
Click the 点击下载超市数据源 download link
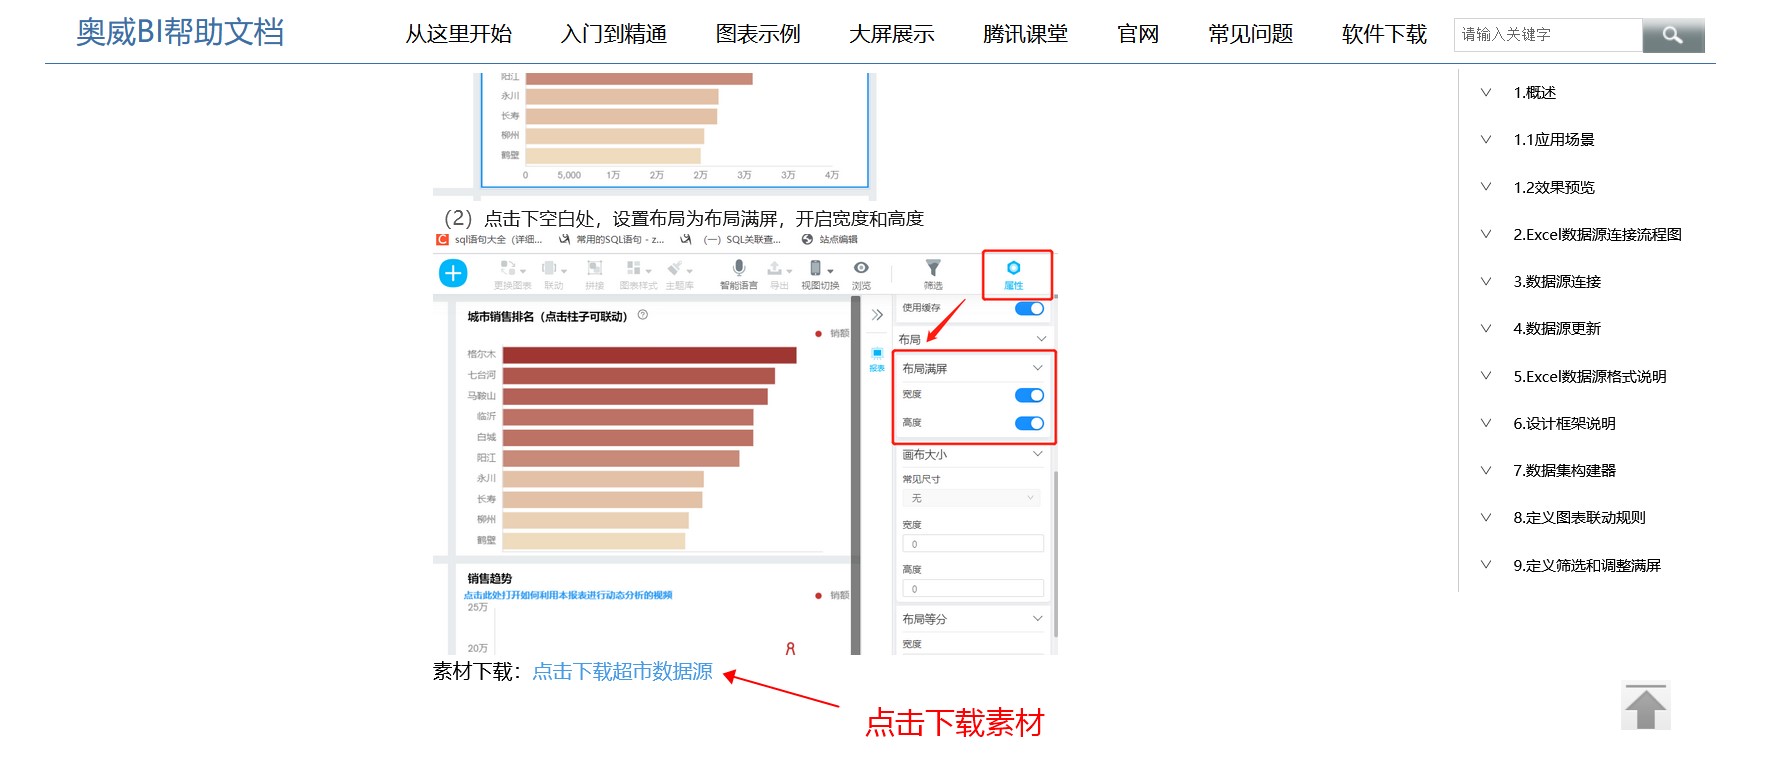pyautogui.click(x=622, y=672)
